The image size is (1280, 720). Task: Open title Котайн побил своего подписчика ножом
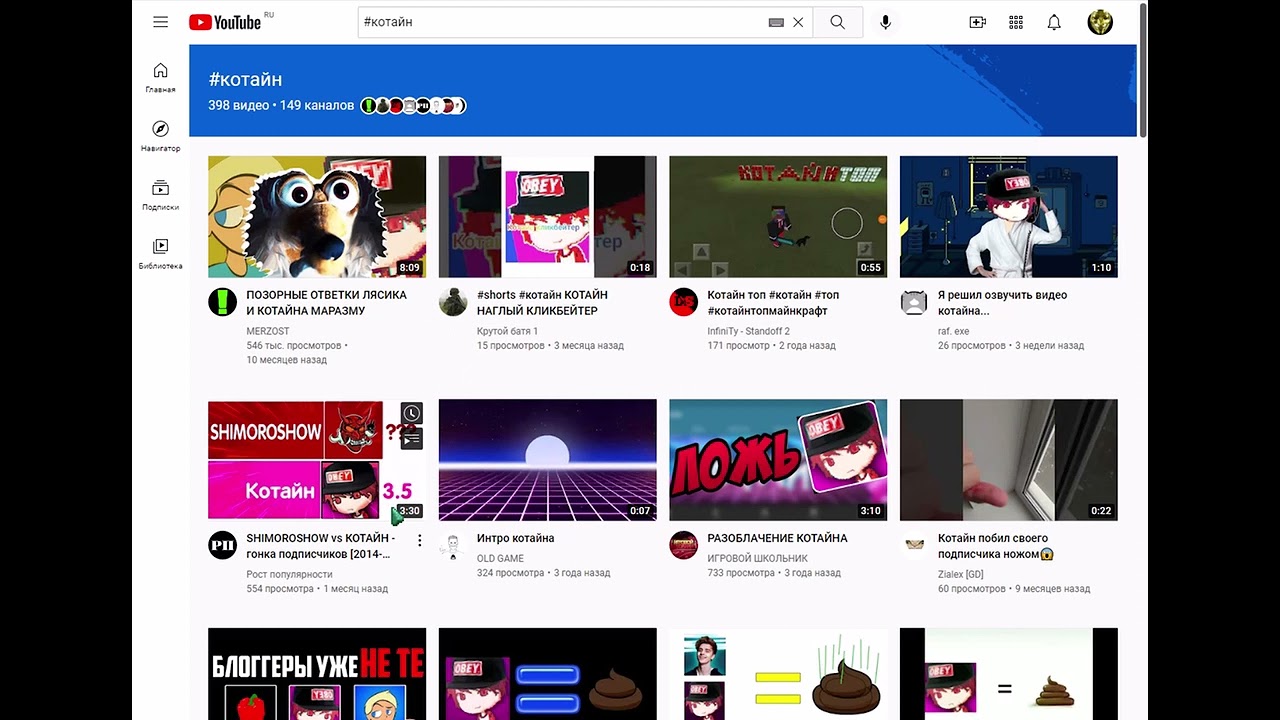coord(996,546)
